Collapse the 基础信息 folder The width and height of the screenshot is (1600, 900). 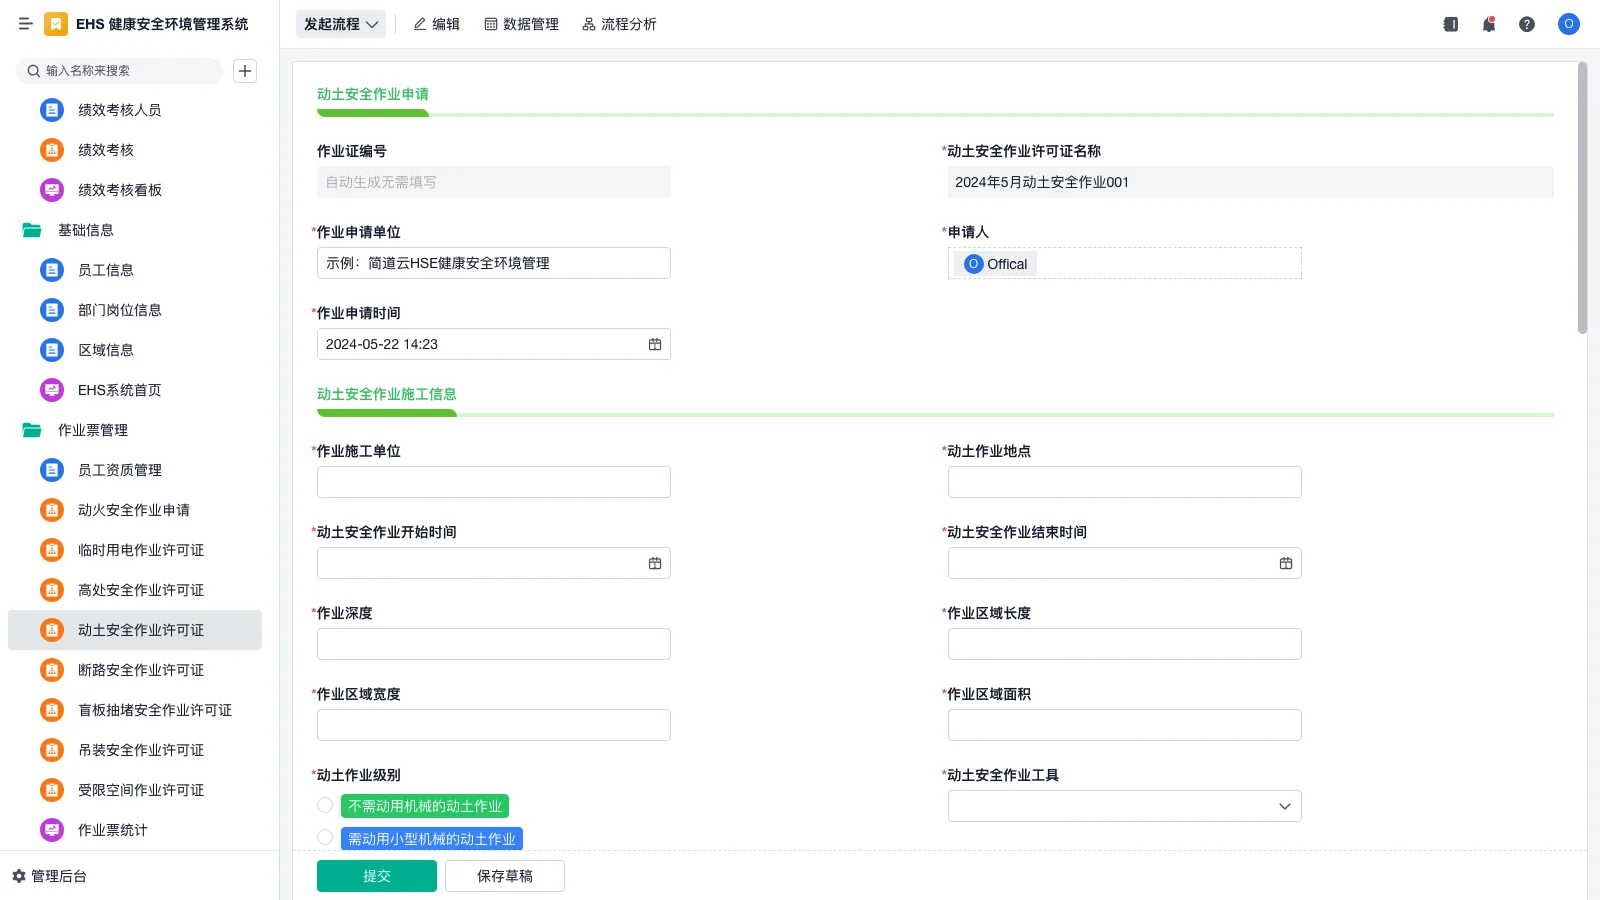click(32, 230)
